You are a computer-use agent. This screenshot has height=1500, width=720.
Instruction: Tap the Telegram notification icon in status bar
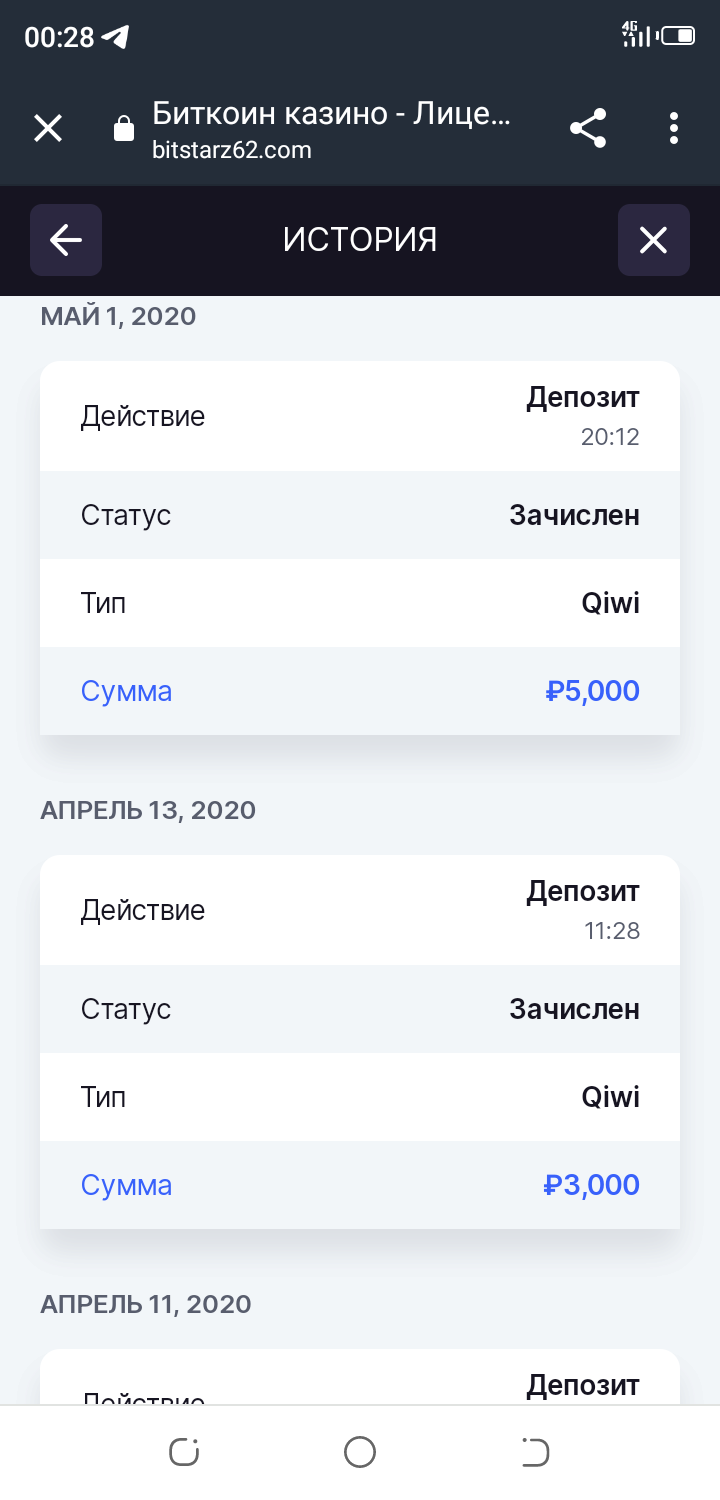[115, 38]
